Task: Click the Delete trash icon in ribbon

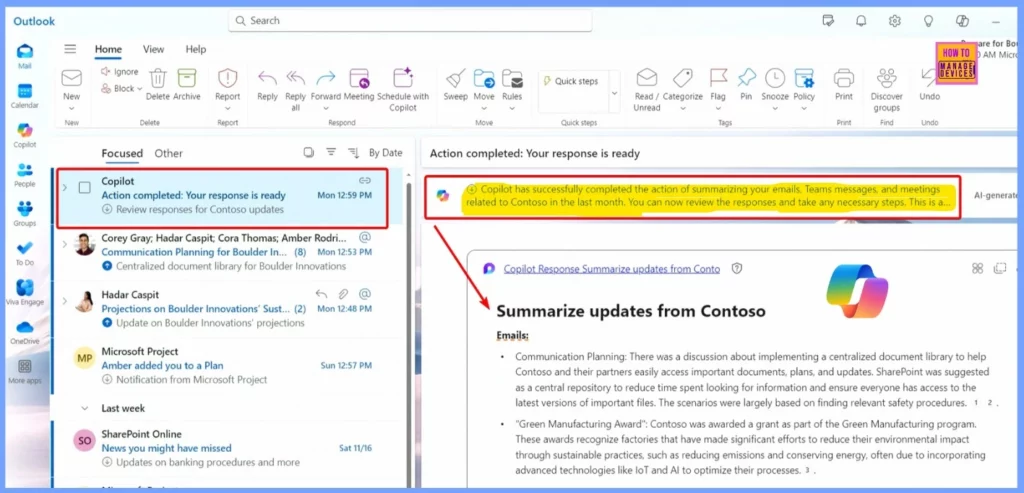Action: 157,85
